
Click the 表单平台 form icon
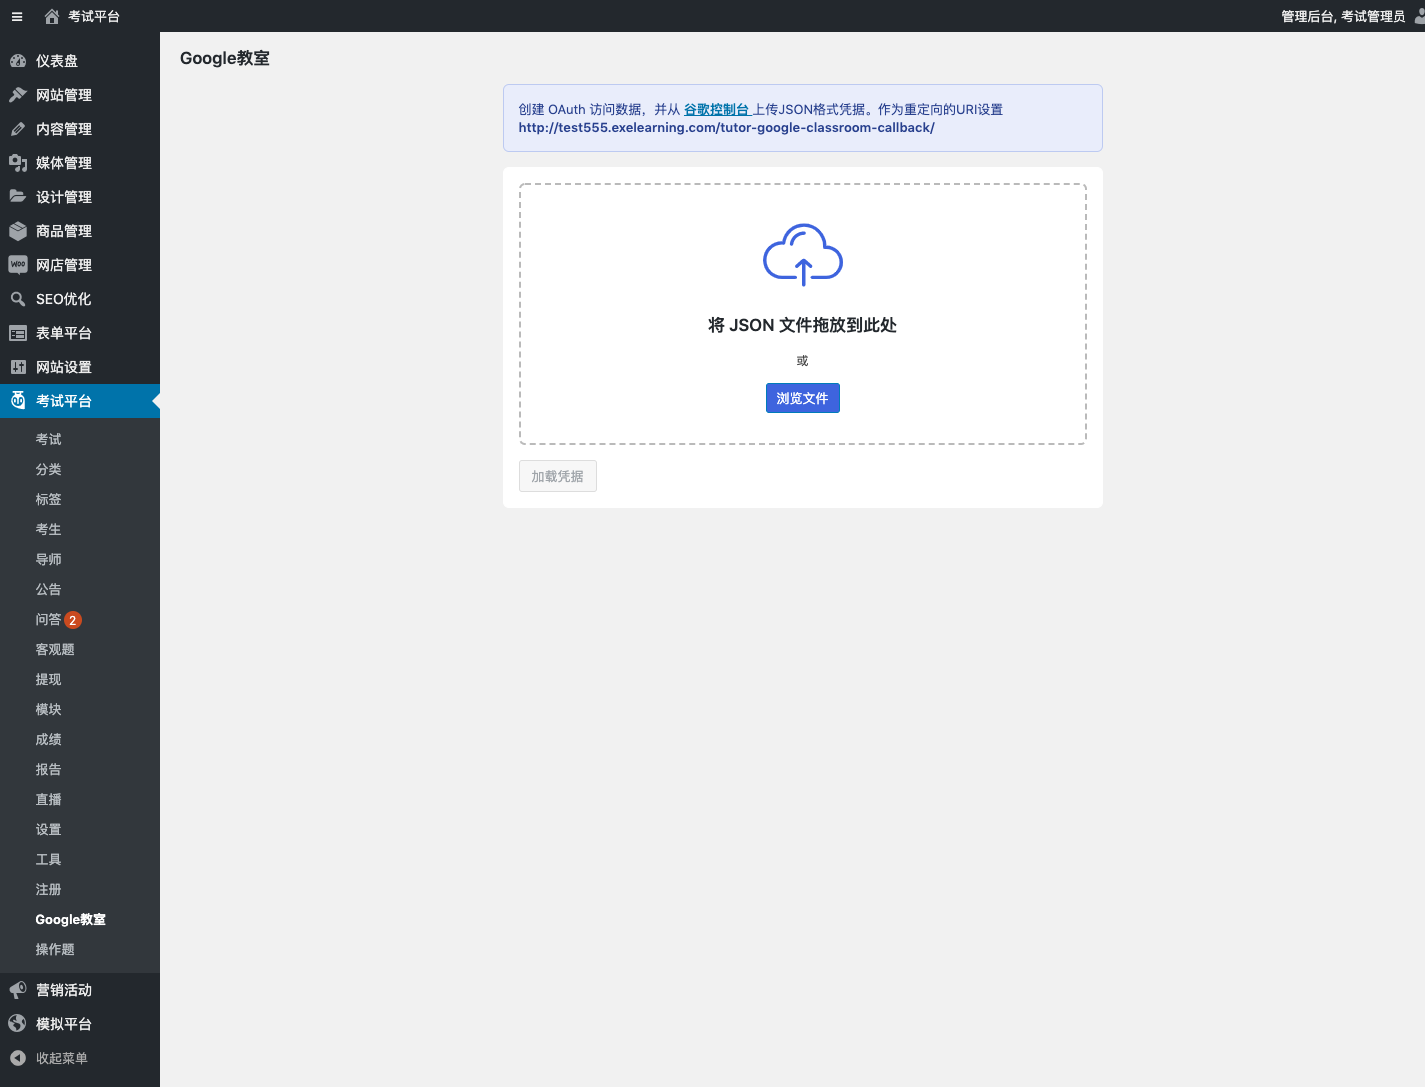click(18, 333)
